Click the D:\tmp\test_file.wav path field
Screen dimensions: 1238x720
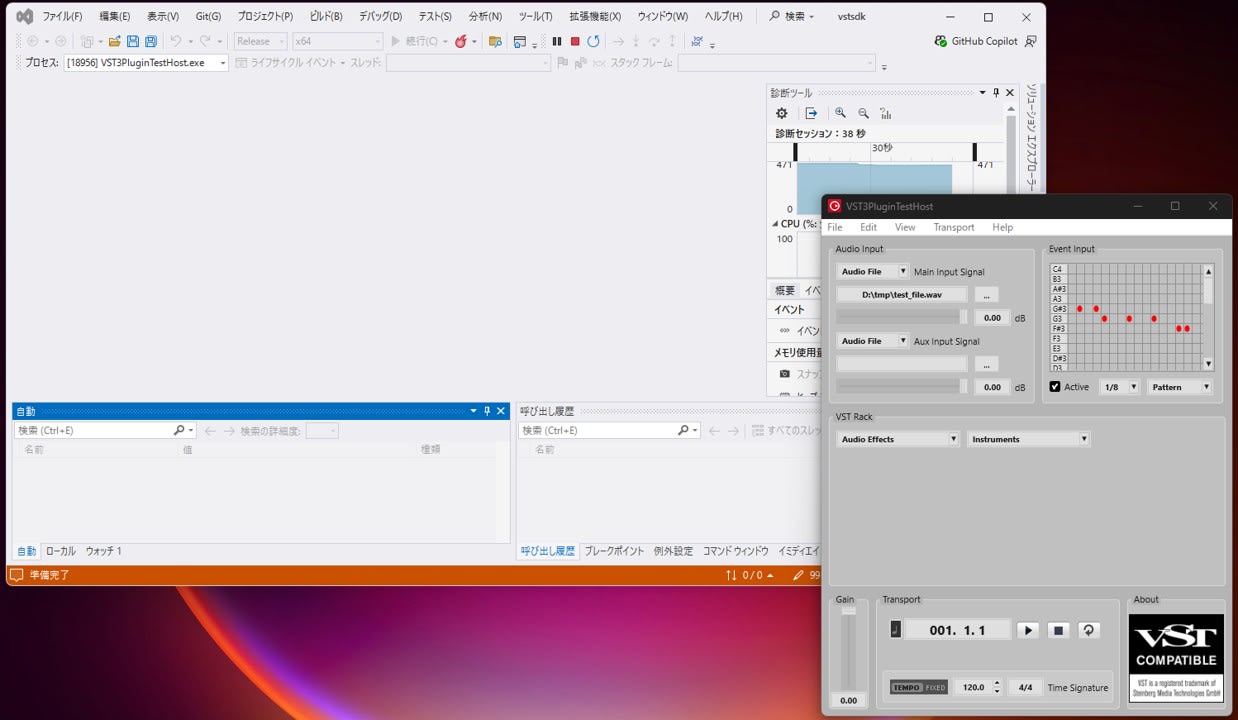(900, 294)
